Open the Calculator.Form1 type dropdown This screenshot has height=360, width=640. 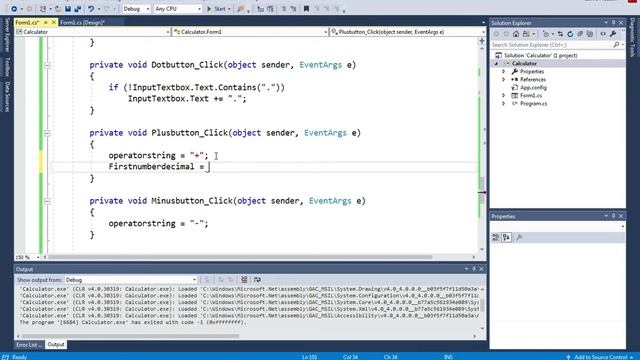tap(250, 31)
